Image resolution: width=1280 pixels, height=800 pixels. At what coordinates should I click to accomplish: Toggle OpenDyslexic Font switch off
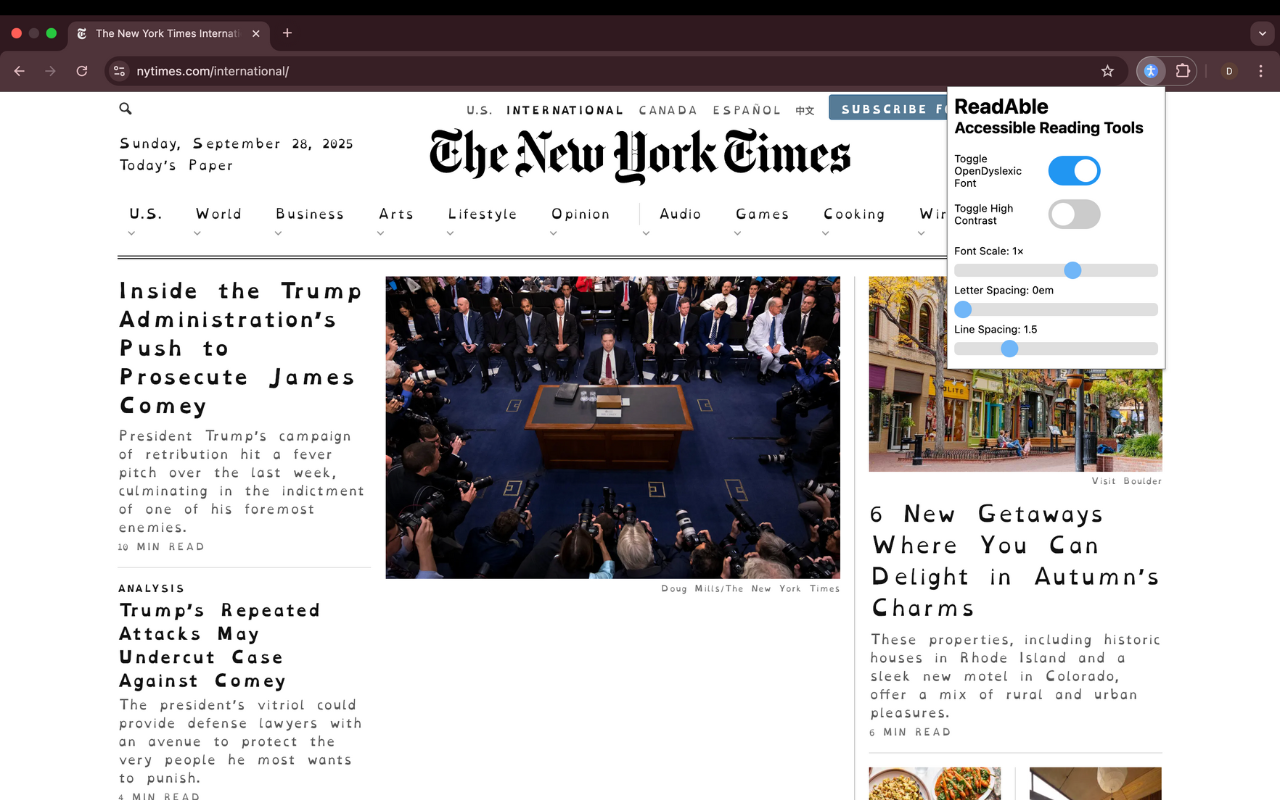tap(1074, 171)
